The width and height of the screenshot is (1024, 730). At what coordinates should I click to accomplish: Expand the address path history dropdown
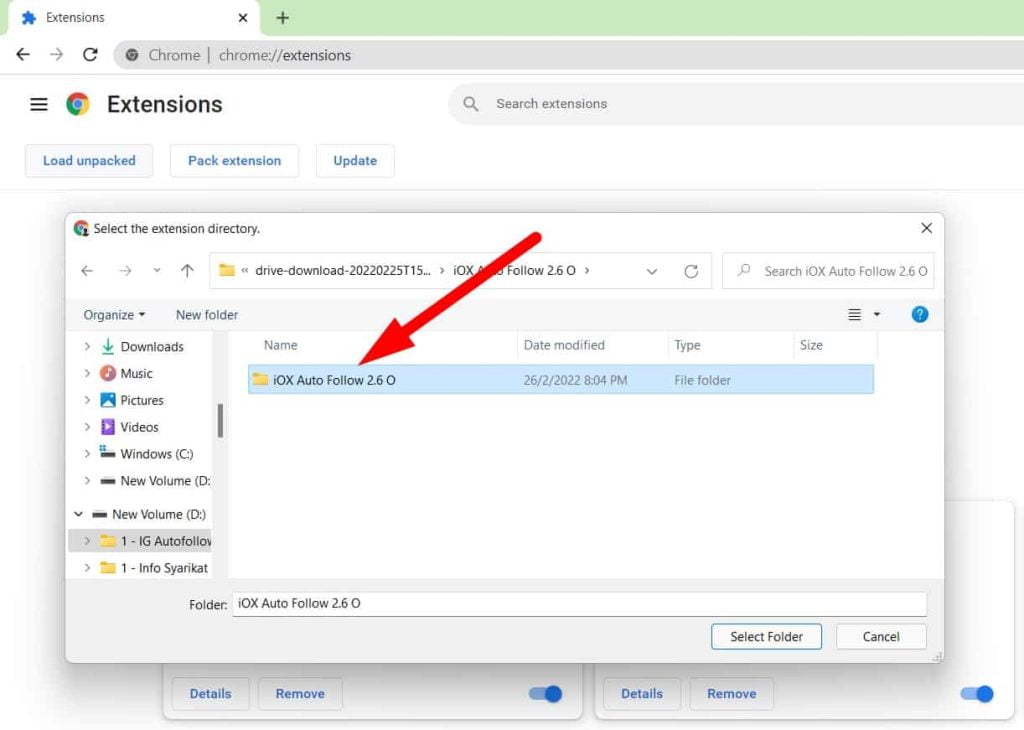[652, 271]
